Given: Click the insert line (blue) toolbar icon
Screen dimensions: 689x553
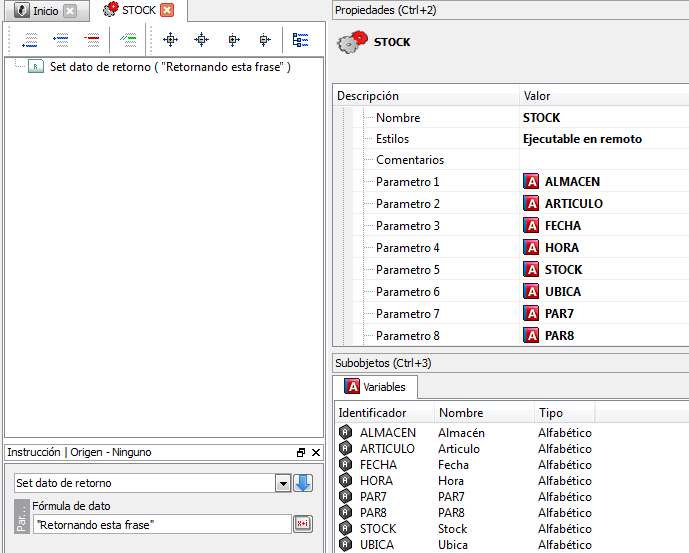Looking at the screenshot, I should pos(61,40).
